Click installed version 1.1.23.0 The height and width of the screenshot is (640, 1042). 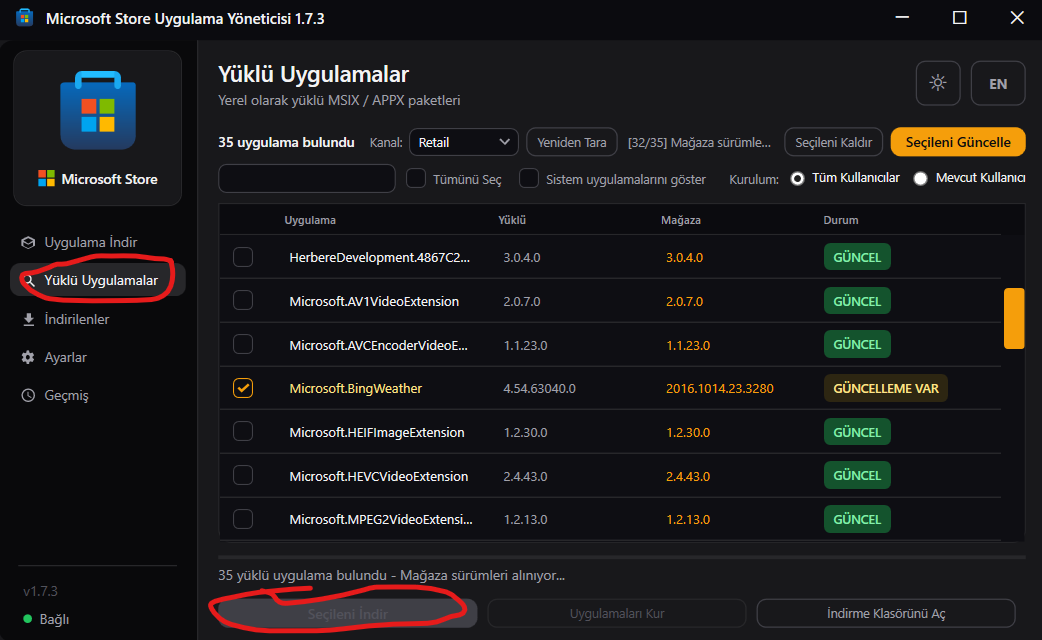tap(525, 345)
